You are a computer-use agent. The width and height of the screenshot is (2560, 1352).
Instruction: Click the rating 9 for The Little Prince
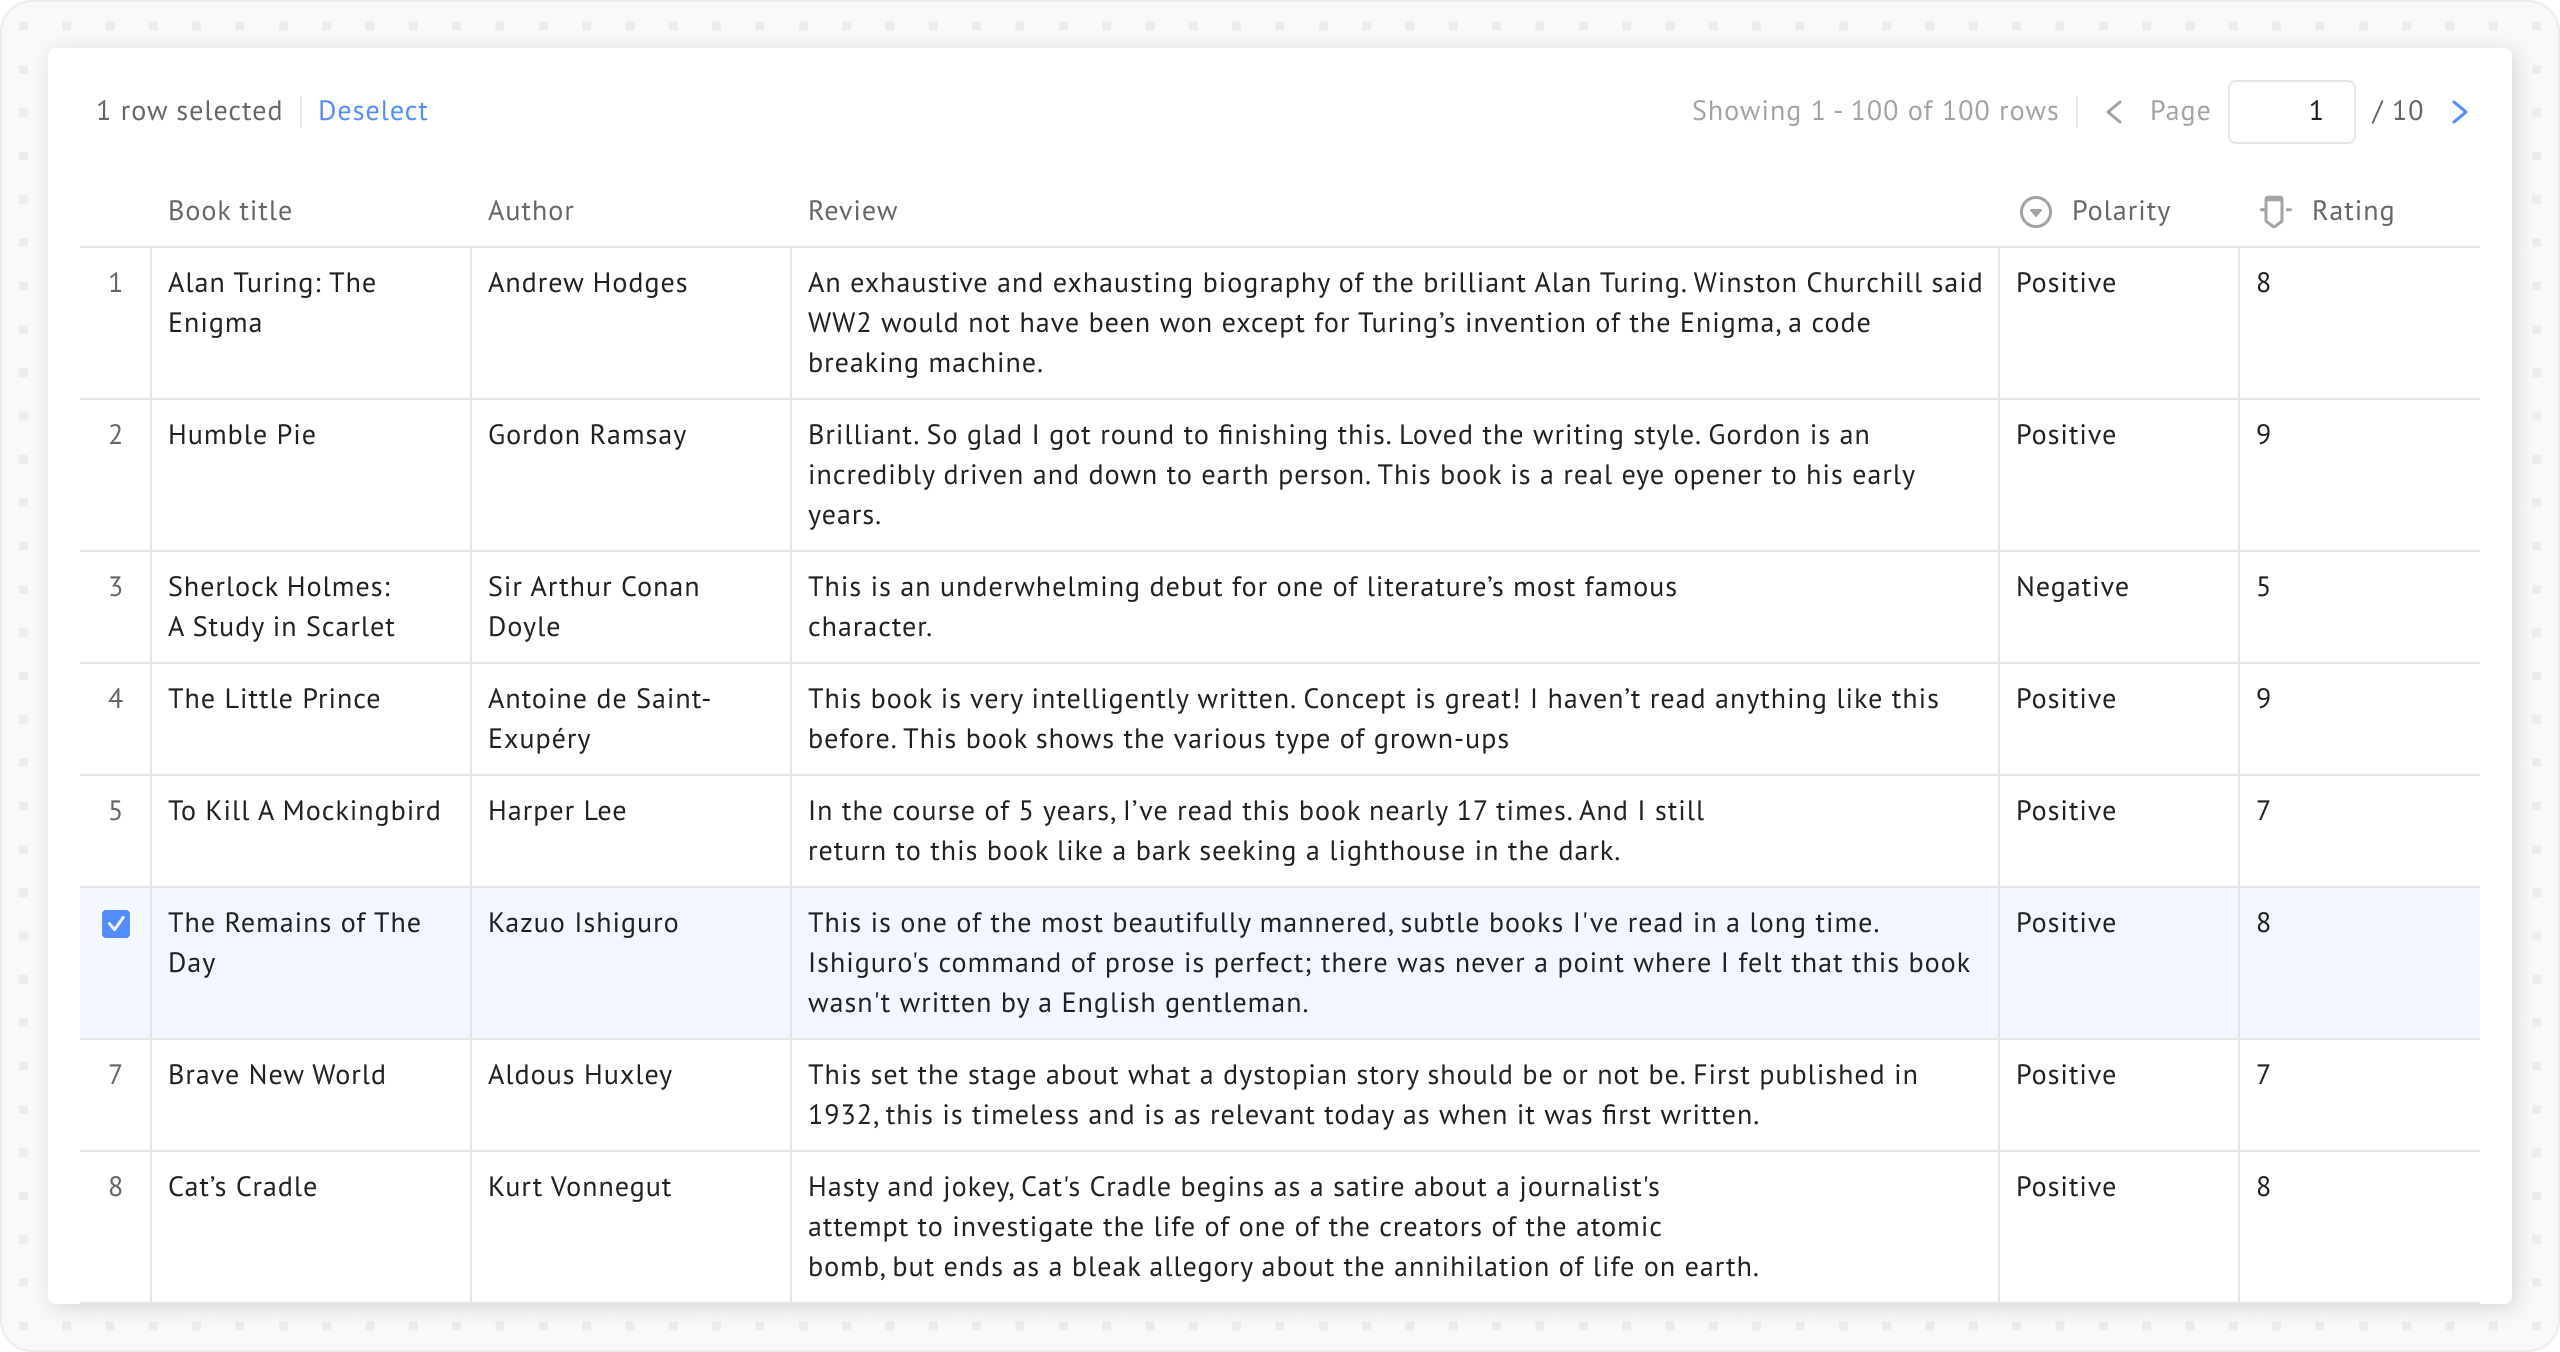click(x=2264, y=699)
